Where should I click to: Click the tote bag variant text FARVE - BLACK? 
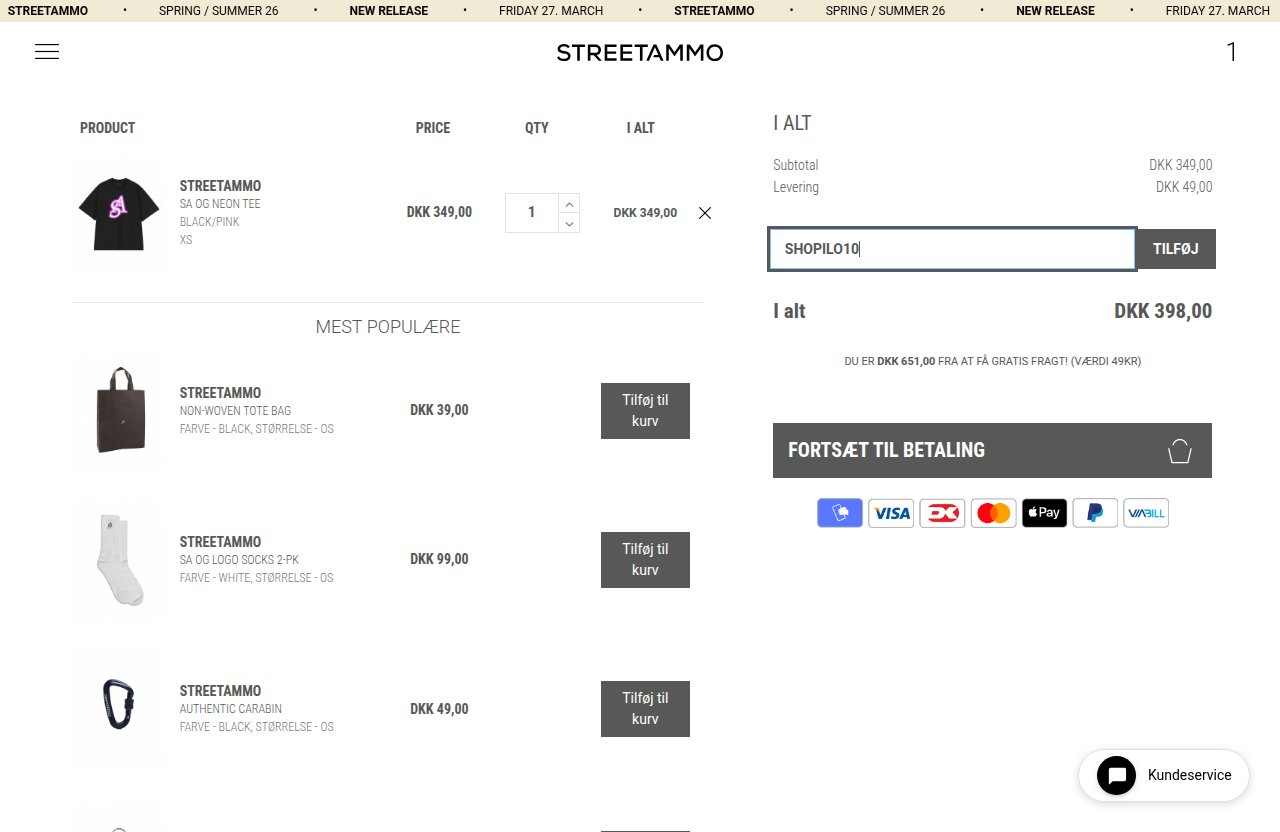click(x=257, y=429)
